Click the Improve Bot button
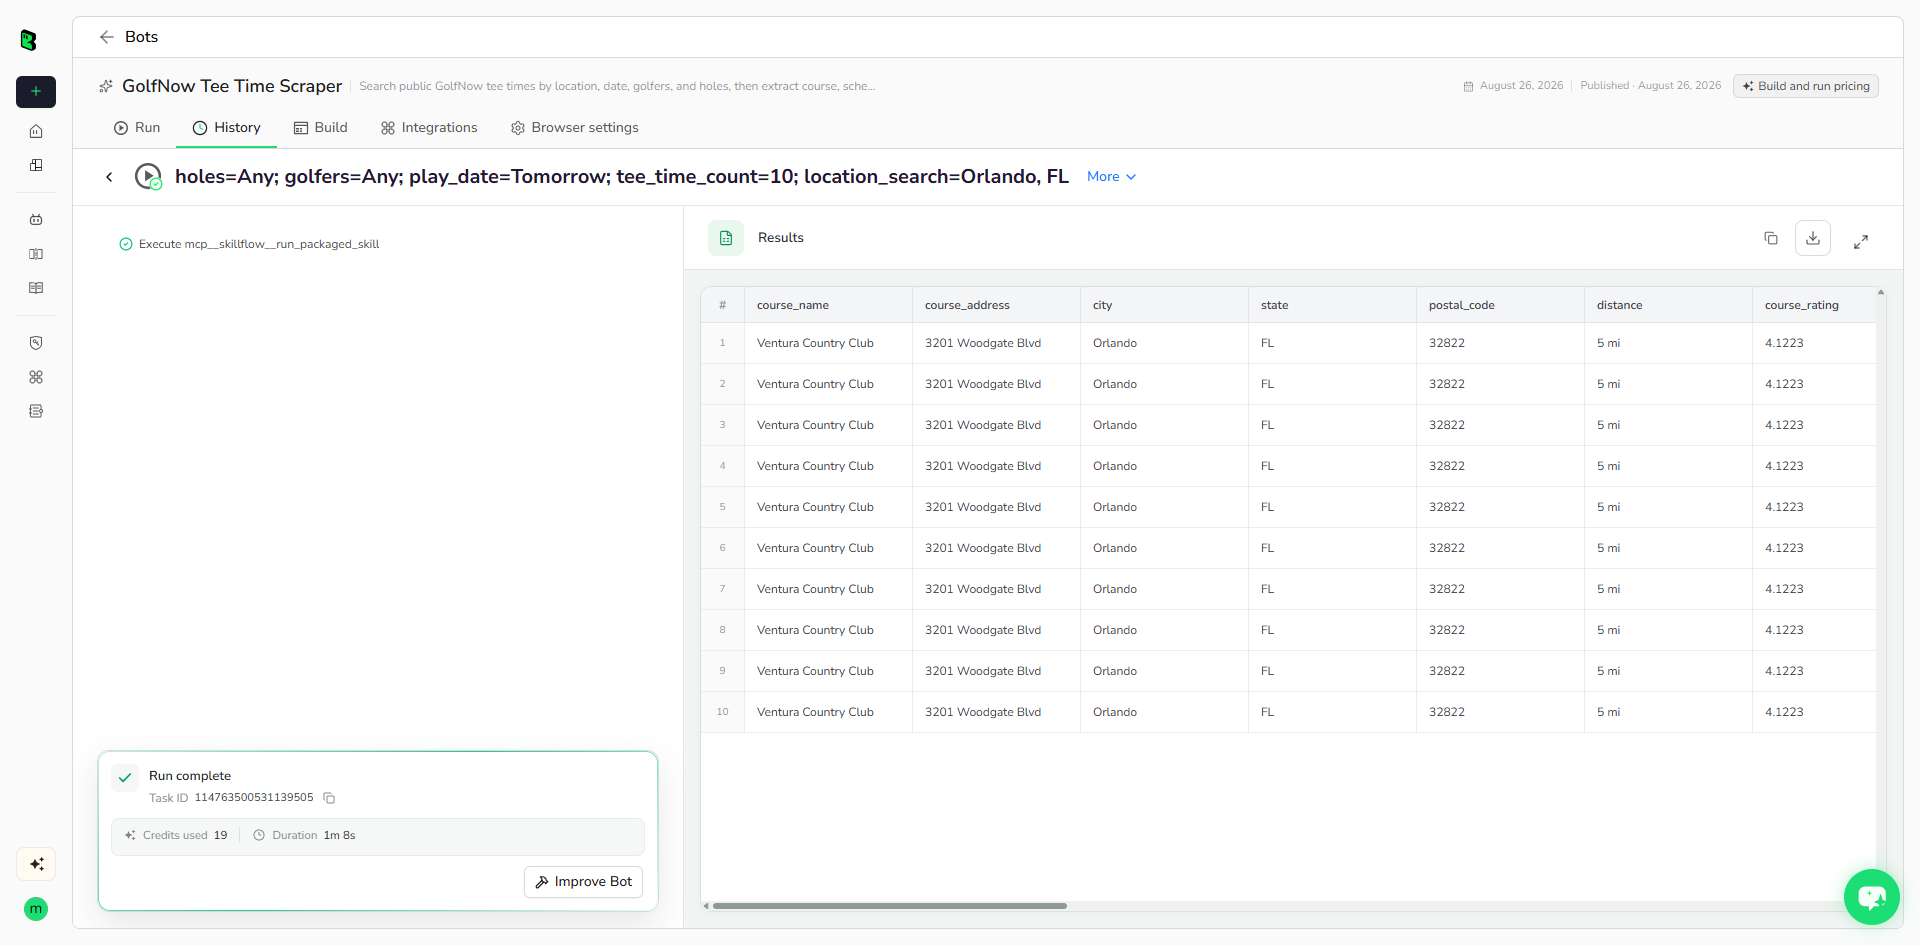 pos(584,882)
